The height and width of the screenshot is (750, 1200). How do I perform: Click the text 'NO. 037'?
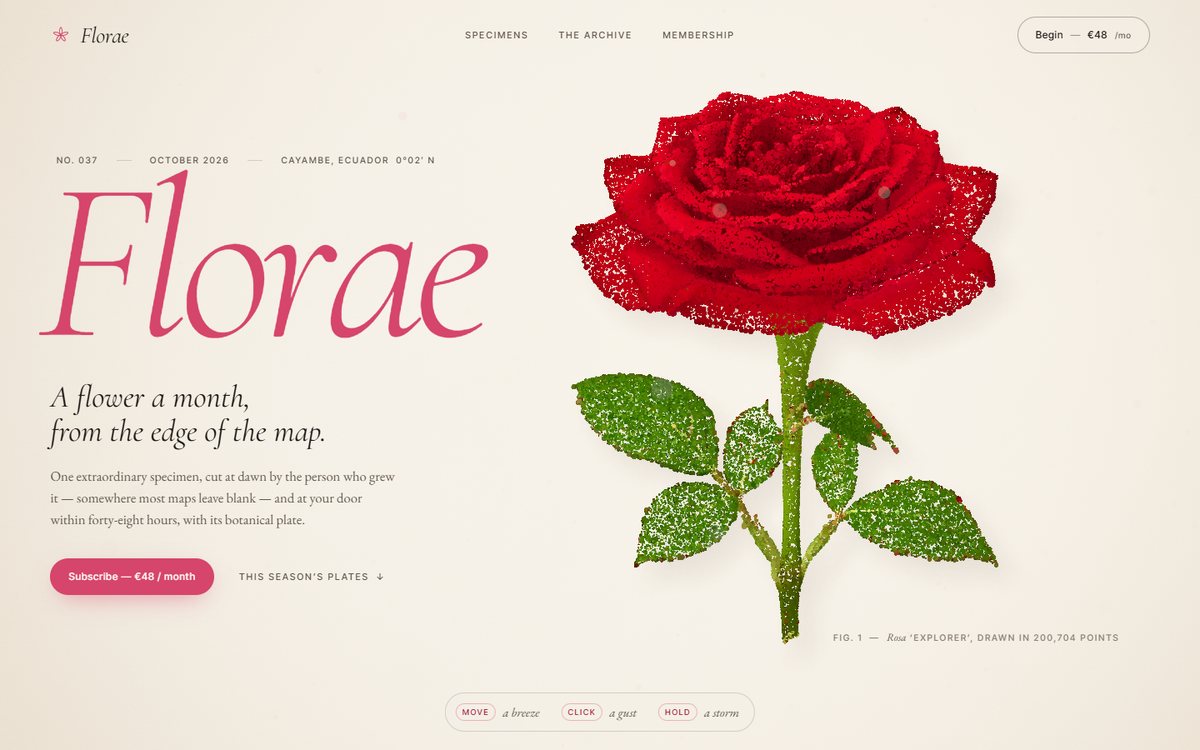pos(77,160)
